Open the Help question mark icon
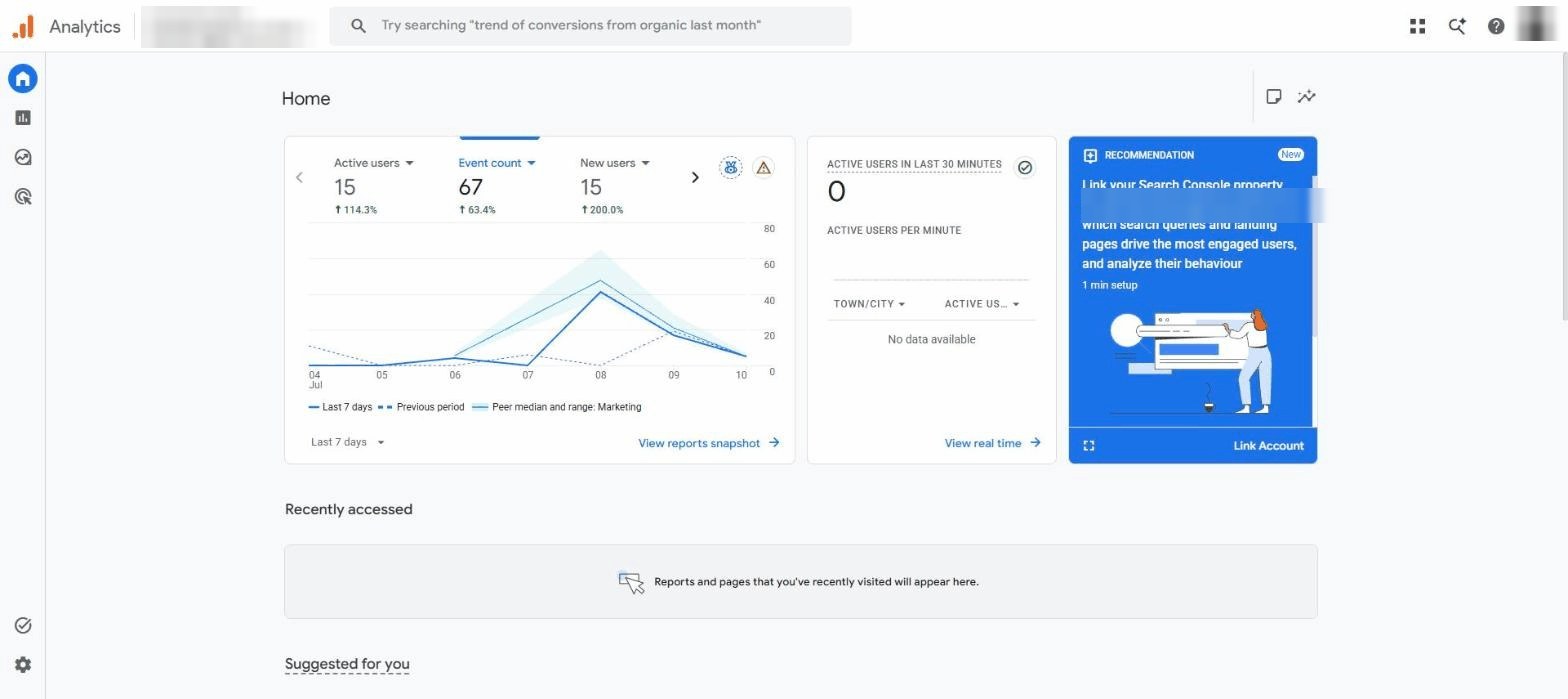Viewport: 1568px width, 699px height. [1496, 27]
